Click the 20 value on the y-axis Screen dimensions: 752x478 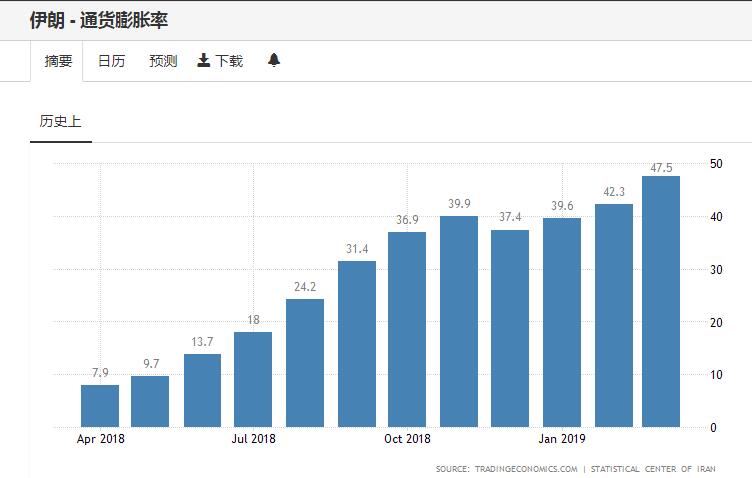716,323
